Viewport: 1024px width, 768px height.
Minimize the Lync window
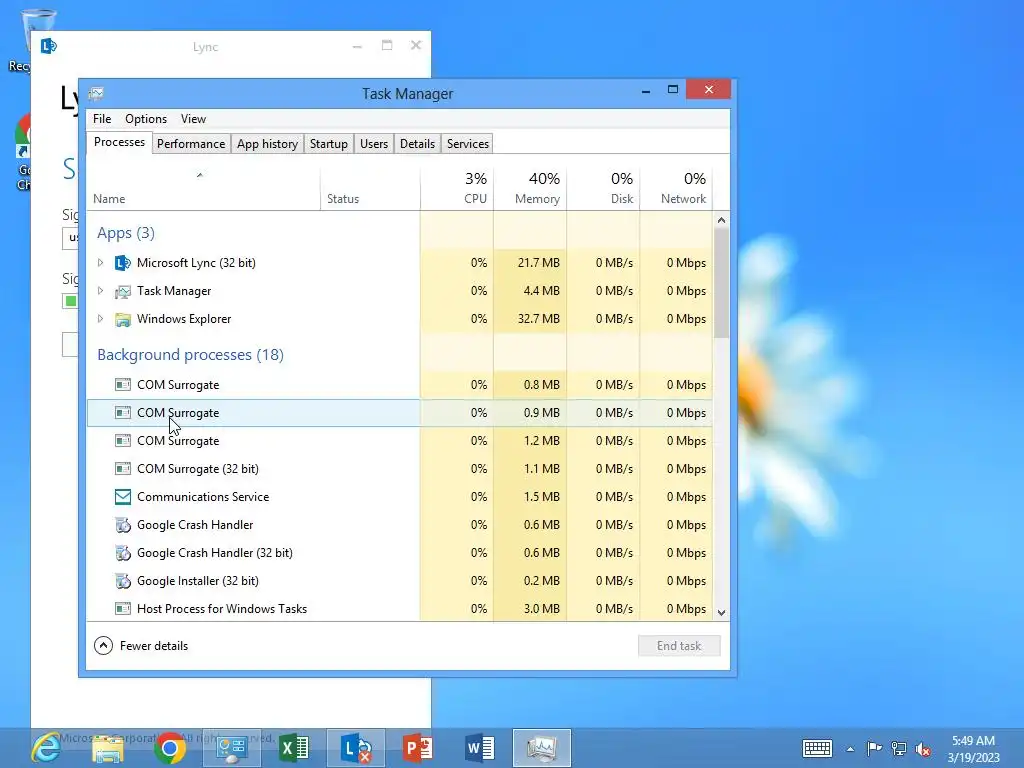(x=357, y=46)
